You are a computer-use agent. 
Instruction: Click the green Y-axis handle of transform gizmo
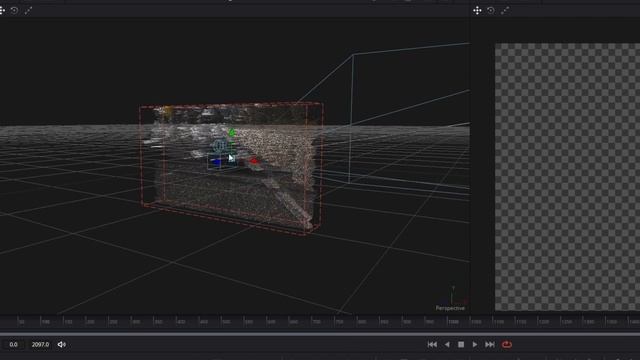tap(232, 132)
